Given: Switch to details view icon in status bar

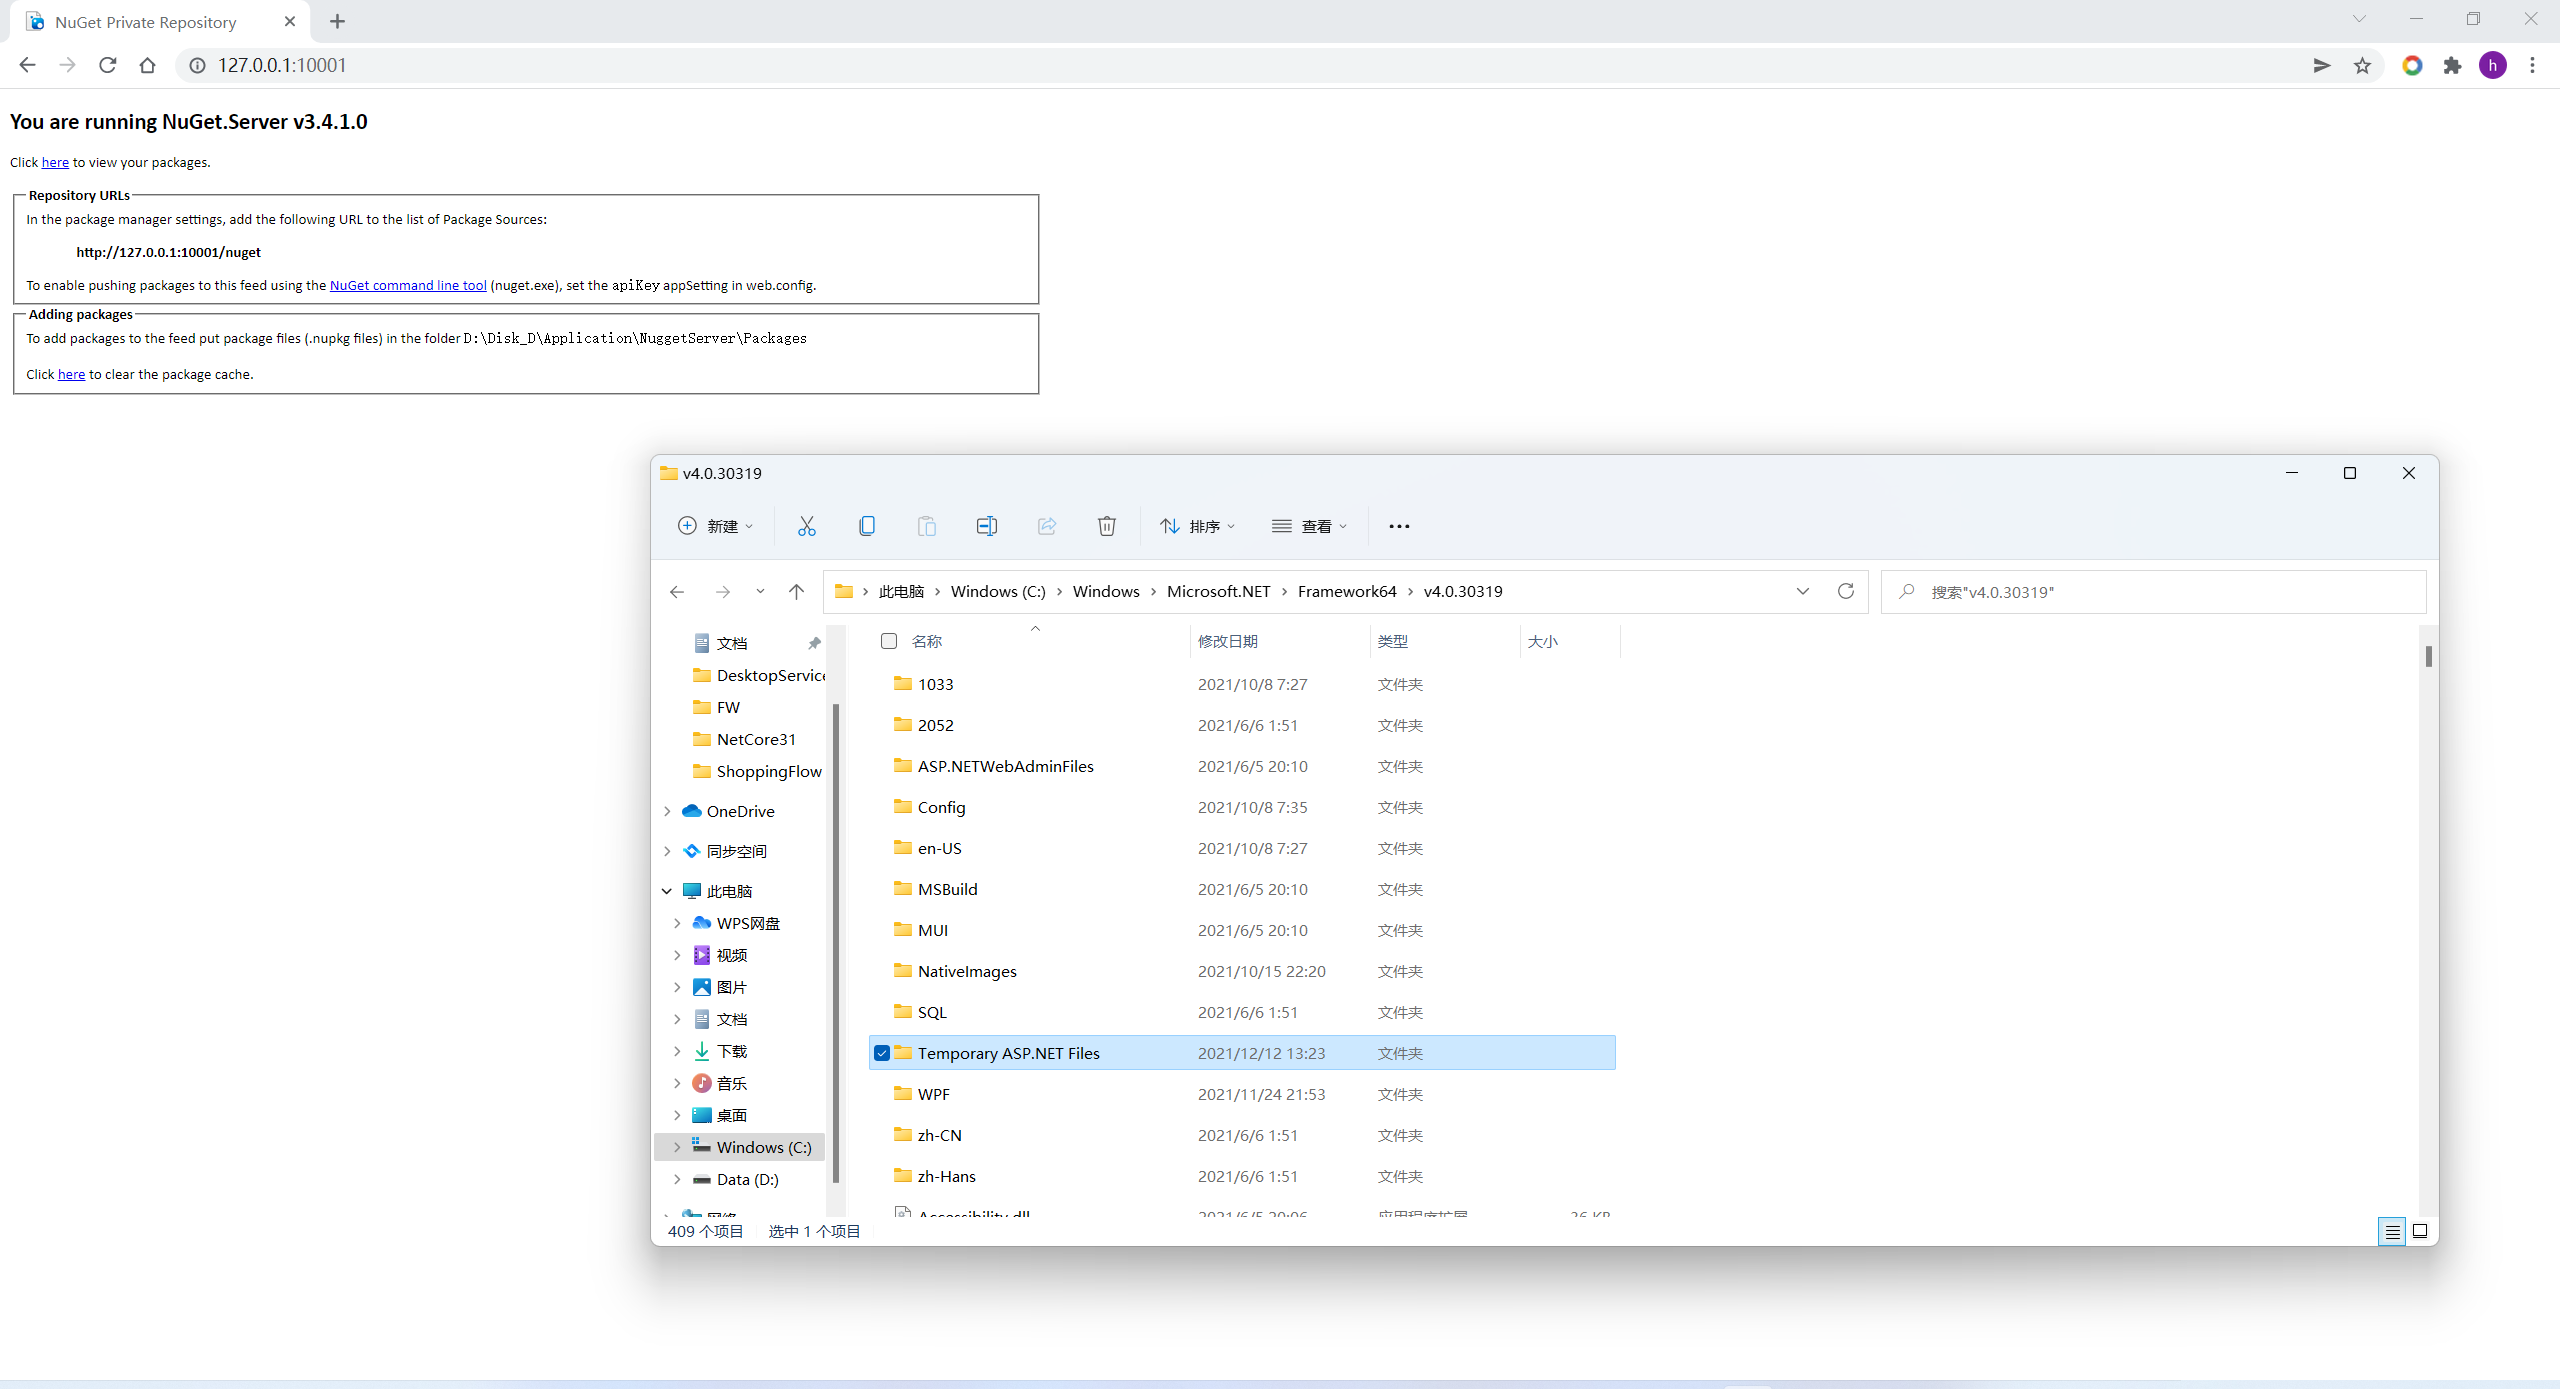Looking at the screenshot, I should click(2392, 1232).
